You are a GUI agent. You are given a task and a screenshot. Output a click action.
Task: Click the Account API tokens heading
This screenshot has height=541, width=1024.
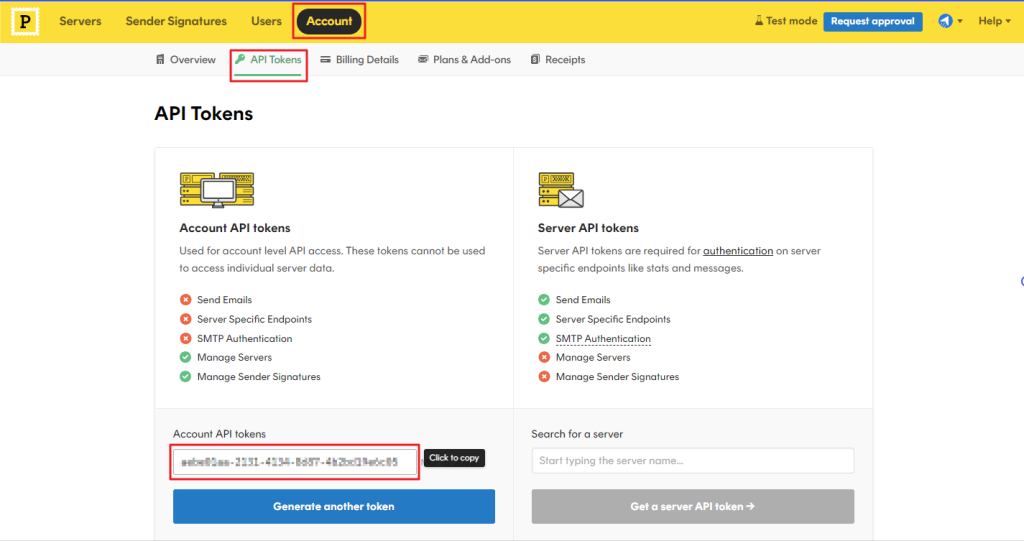pos(235,228)
